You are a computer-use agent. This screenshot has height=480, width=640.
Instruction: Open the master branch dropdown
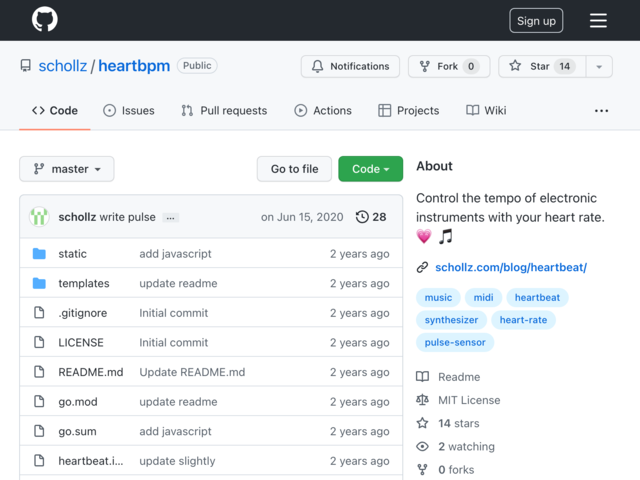(x=67, y=169)
